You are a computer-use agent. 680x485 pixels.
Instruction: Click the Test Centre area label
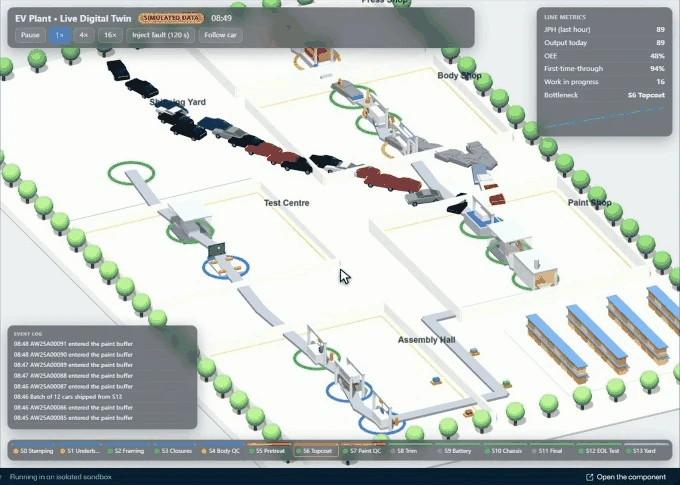(x=287, y=203)
